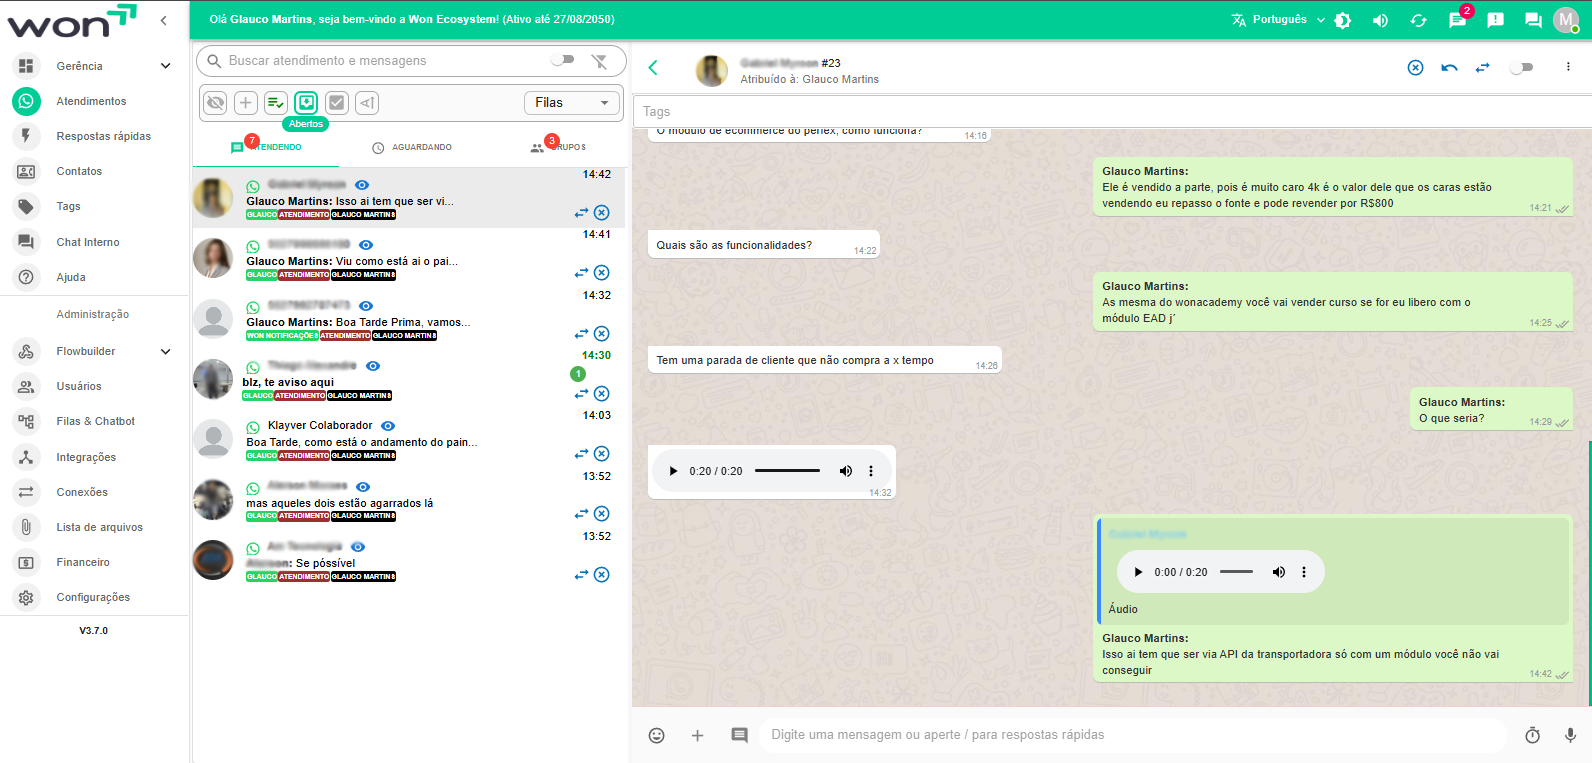1592x763 pixels.
Task: Collapse the sidebar with the chevron
Action: [163, 20]
